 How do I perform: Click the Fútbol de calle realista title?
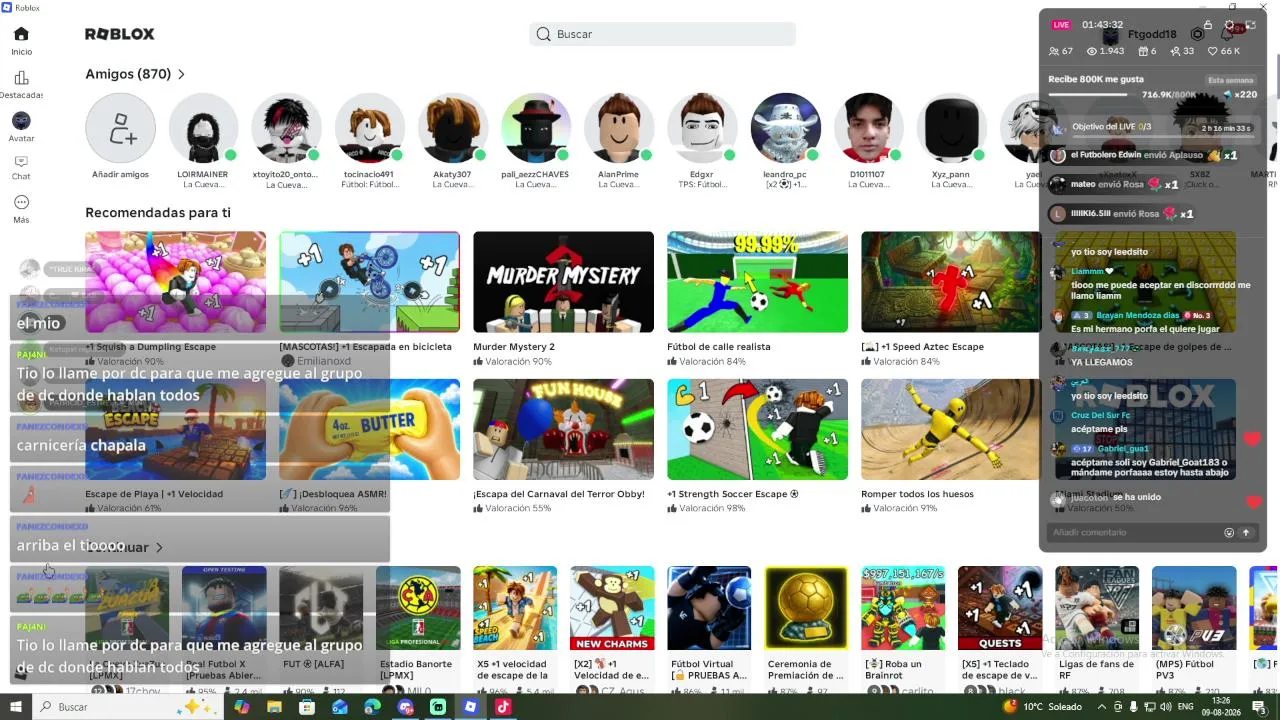719,347
